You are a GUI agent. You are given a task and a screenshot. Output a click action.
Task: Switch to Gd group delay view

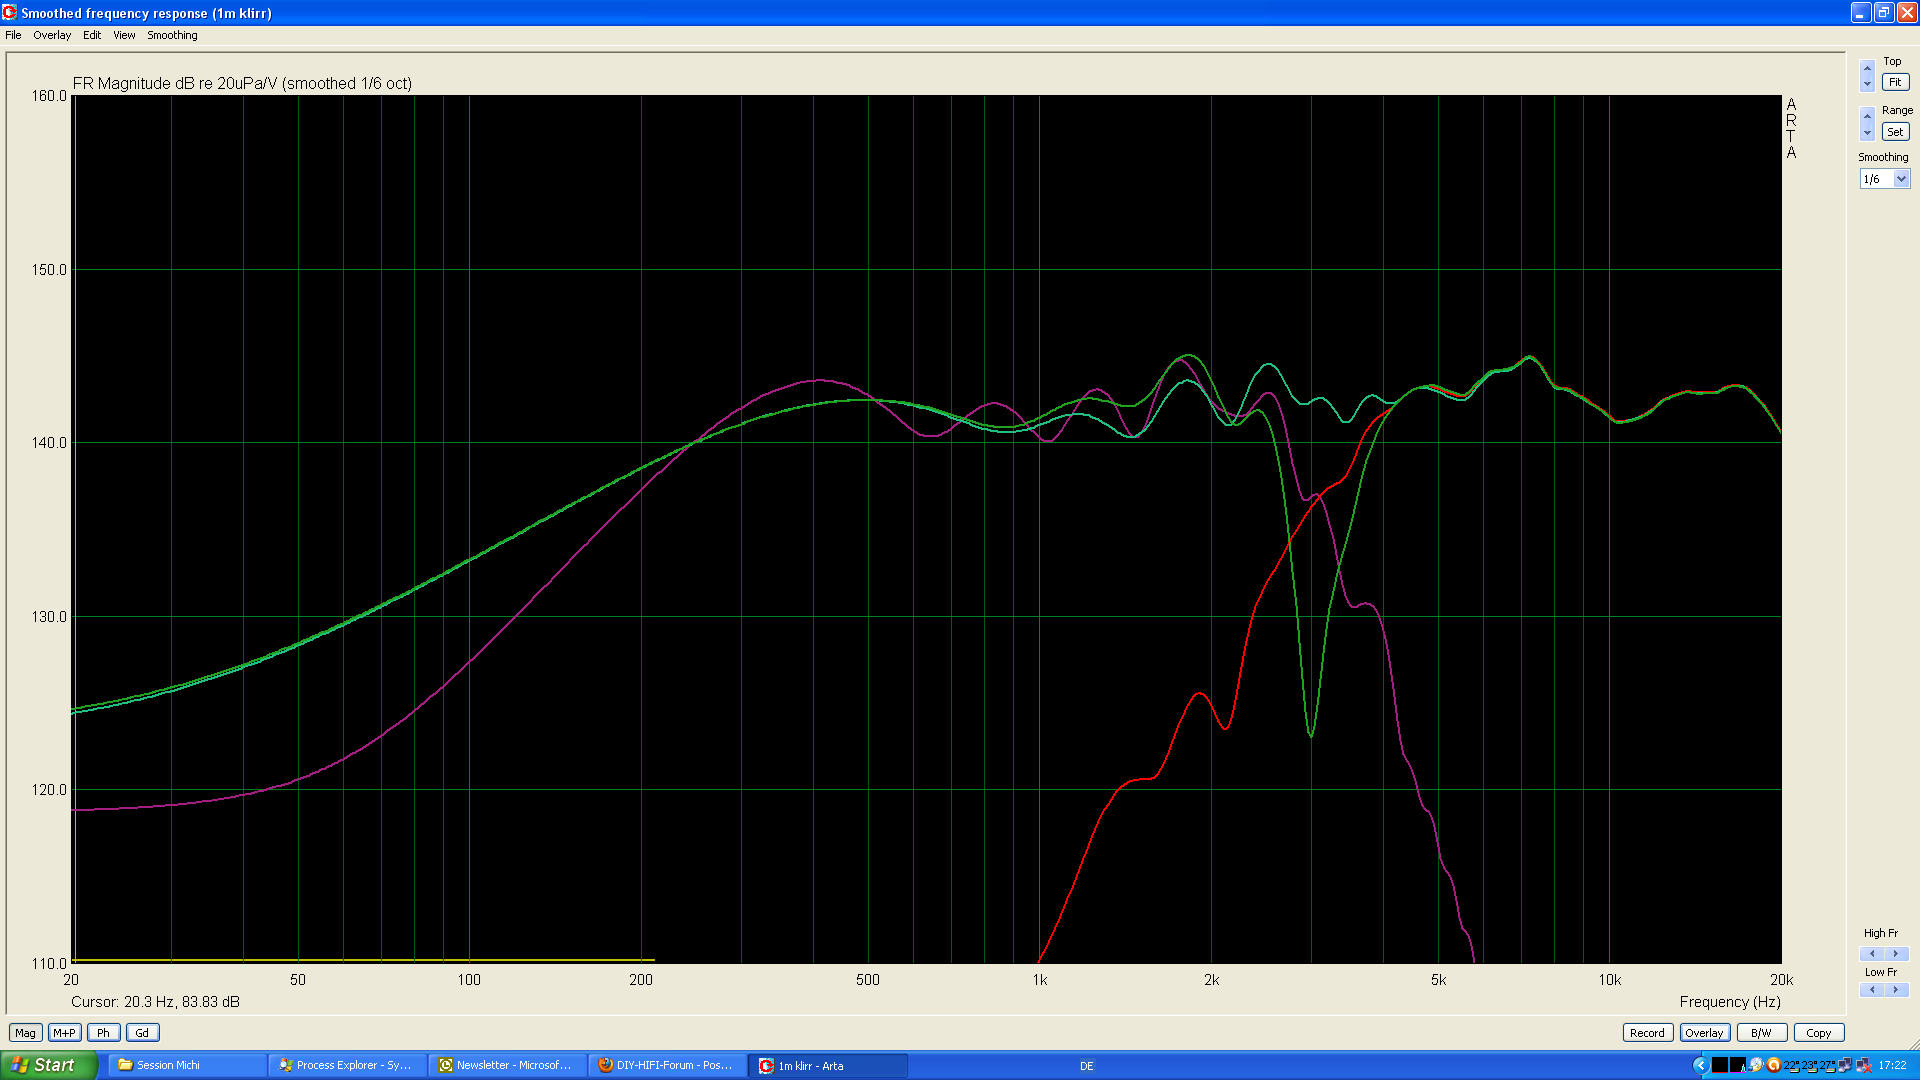coord(142,1033)
